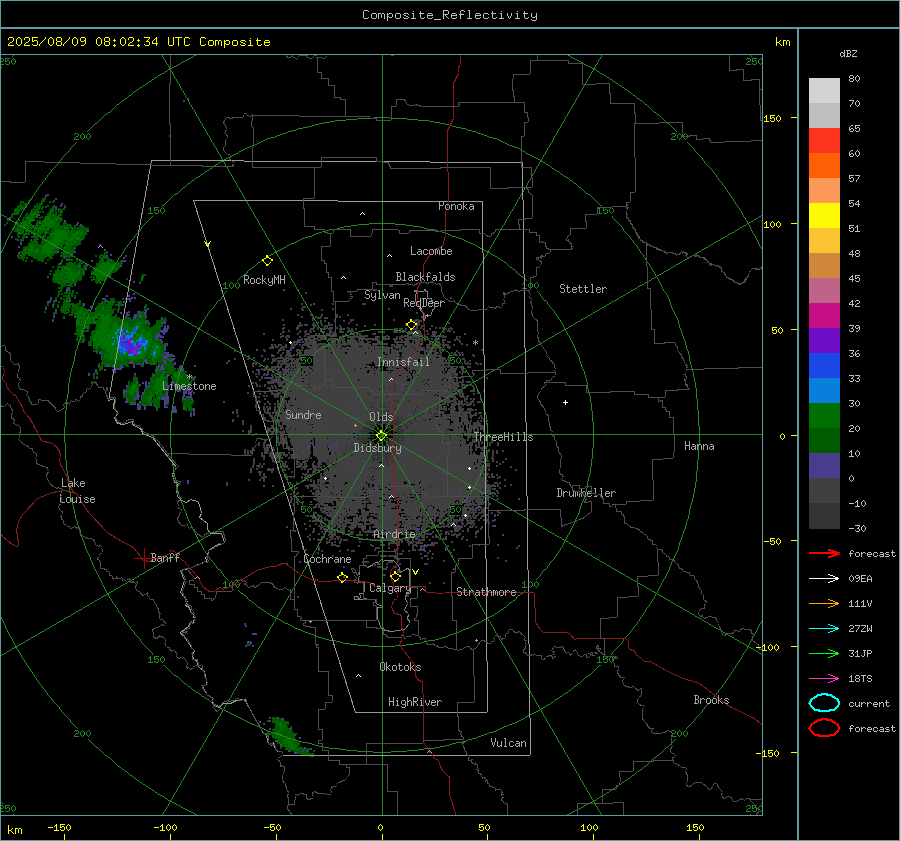Click the 20 dBZ green color swatch
This screenshot has width=900, height=841.
coord(824,416)
